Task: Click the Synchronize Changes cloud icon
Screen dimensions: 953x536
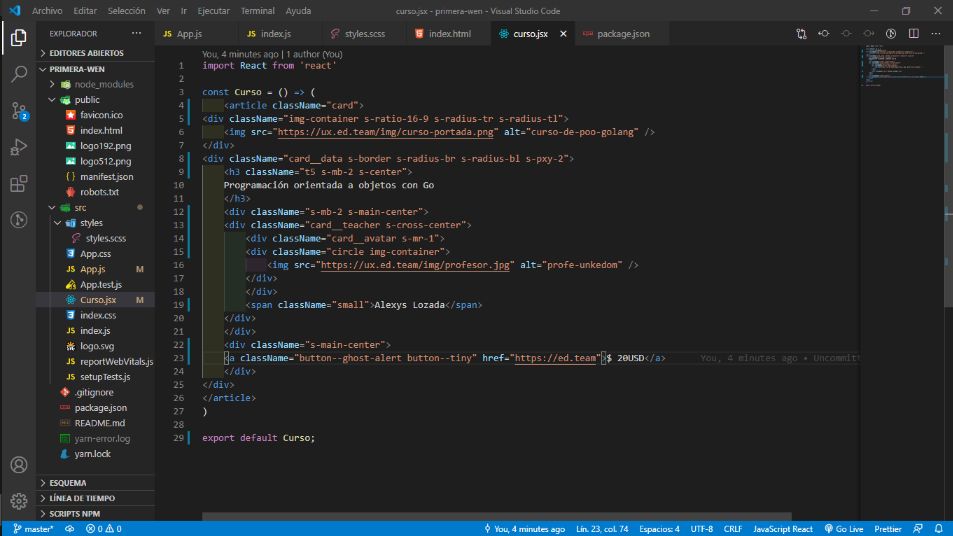Action: tap(70, 529)
